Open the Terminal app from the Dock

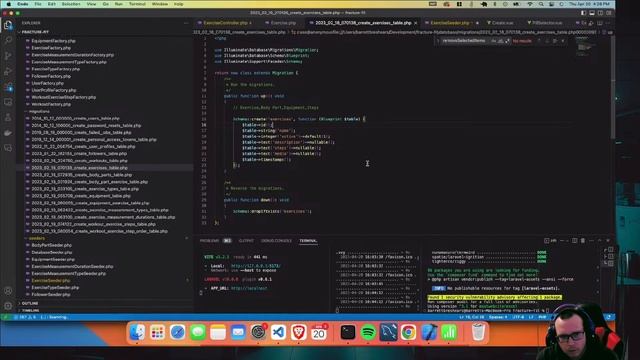point(348,332)
